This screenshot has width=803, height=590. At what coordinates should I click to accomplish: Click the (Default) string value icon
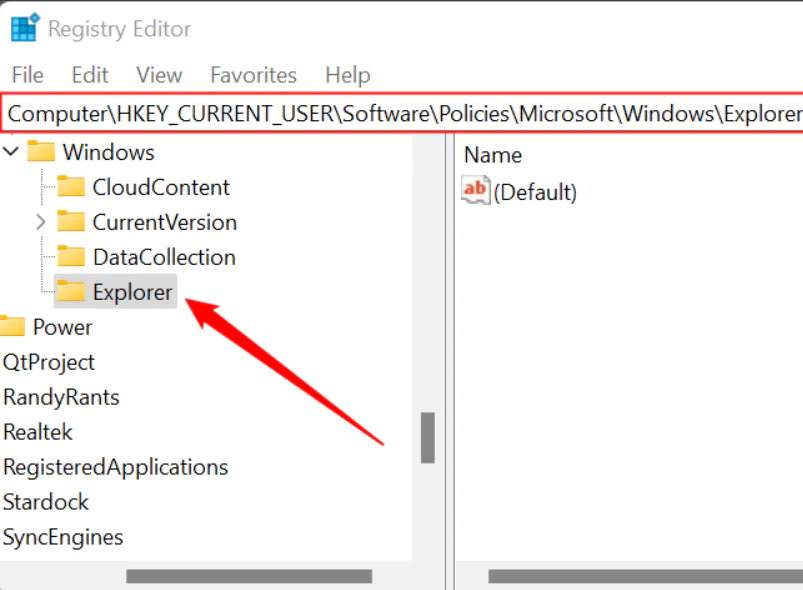click(475, 190)
